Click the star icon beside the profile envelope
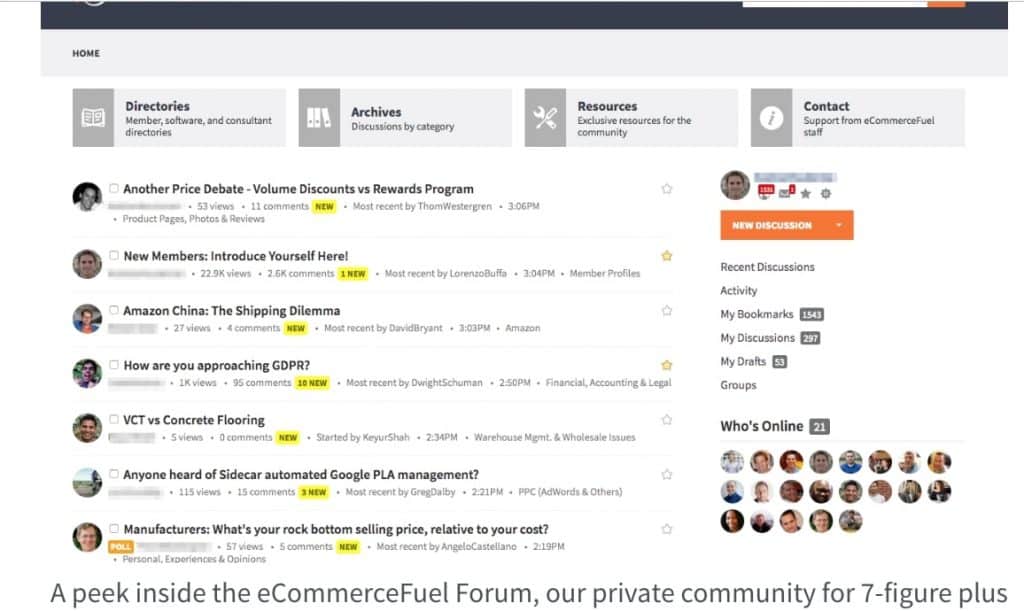Viewport: 1024px width, 611px height. [806, 193]
